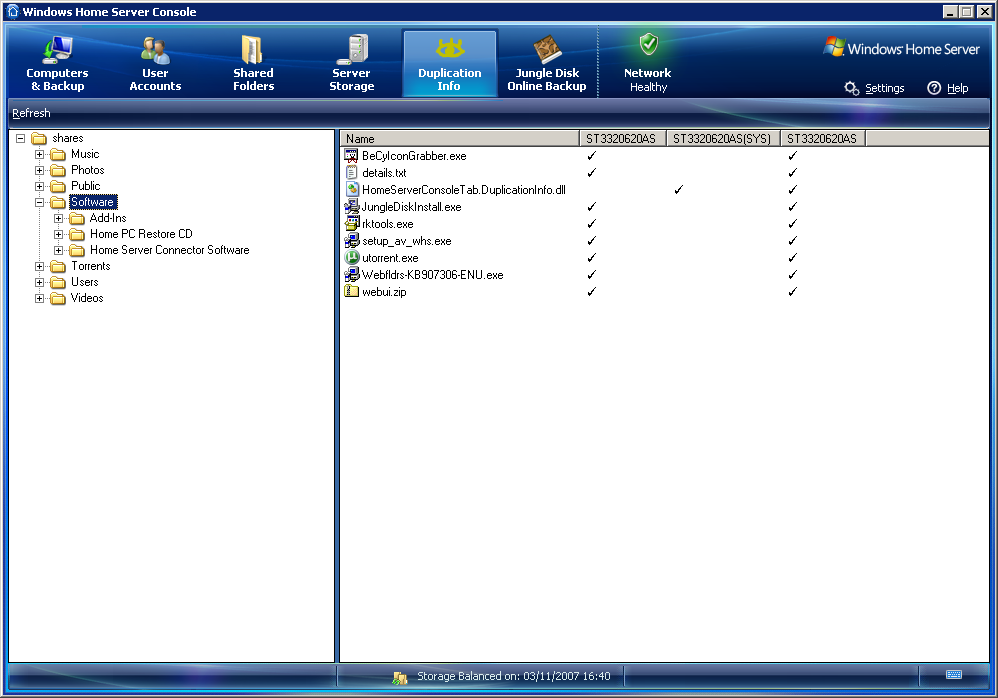The image size is (998, 698).
Task: Click the Music folder icon
Action: click(58, 154)
